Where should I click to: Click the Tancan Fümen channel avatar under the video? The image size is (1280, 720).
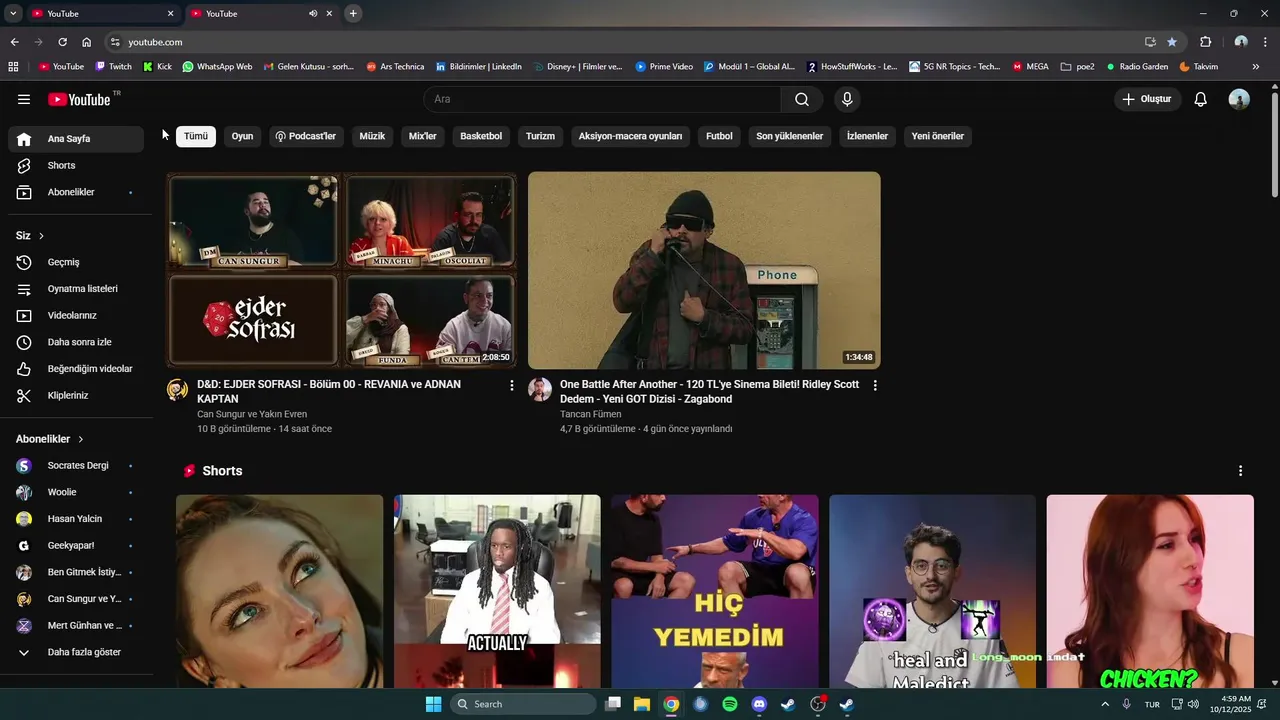(540, 390)
